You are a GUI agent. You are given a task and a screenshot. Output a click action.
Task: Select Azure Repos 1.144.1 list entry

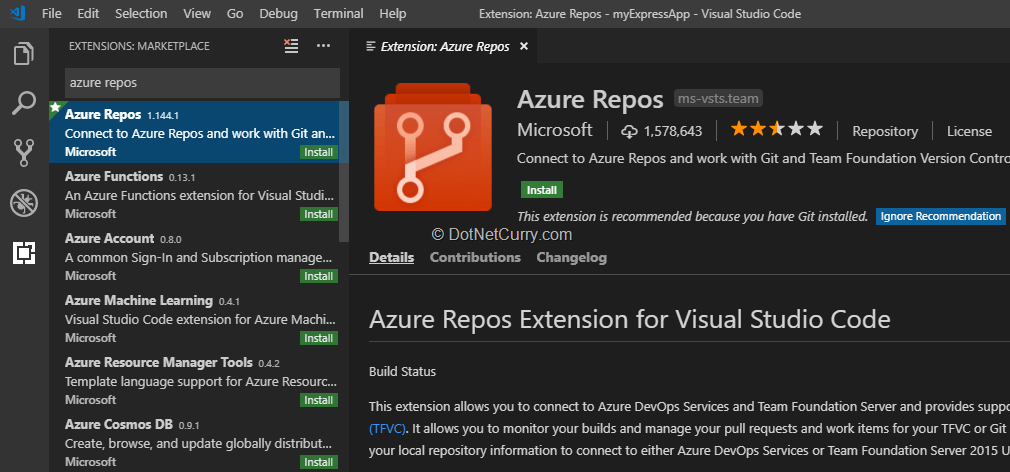199,132
